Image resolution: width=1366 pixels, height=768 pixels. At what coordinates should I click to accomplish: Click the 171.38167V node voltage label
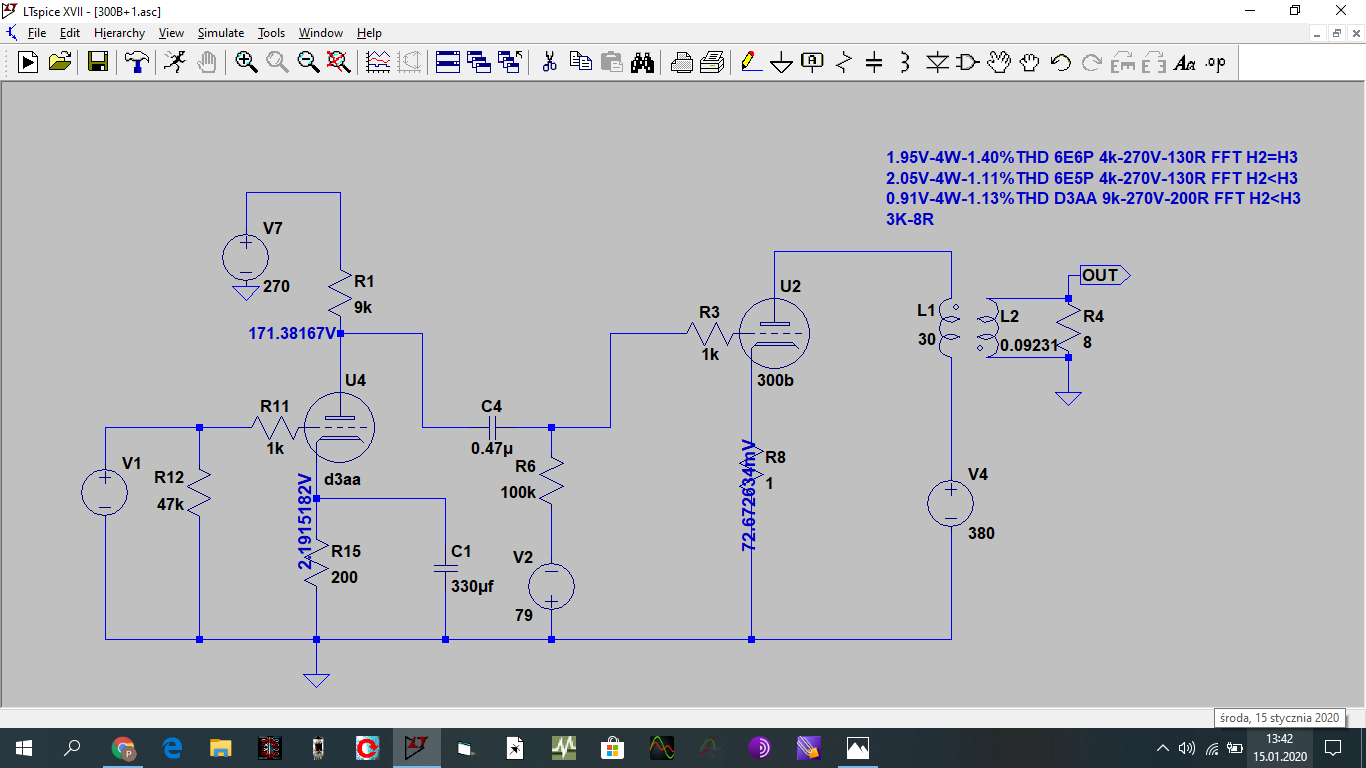293,333
